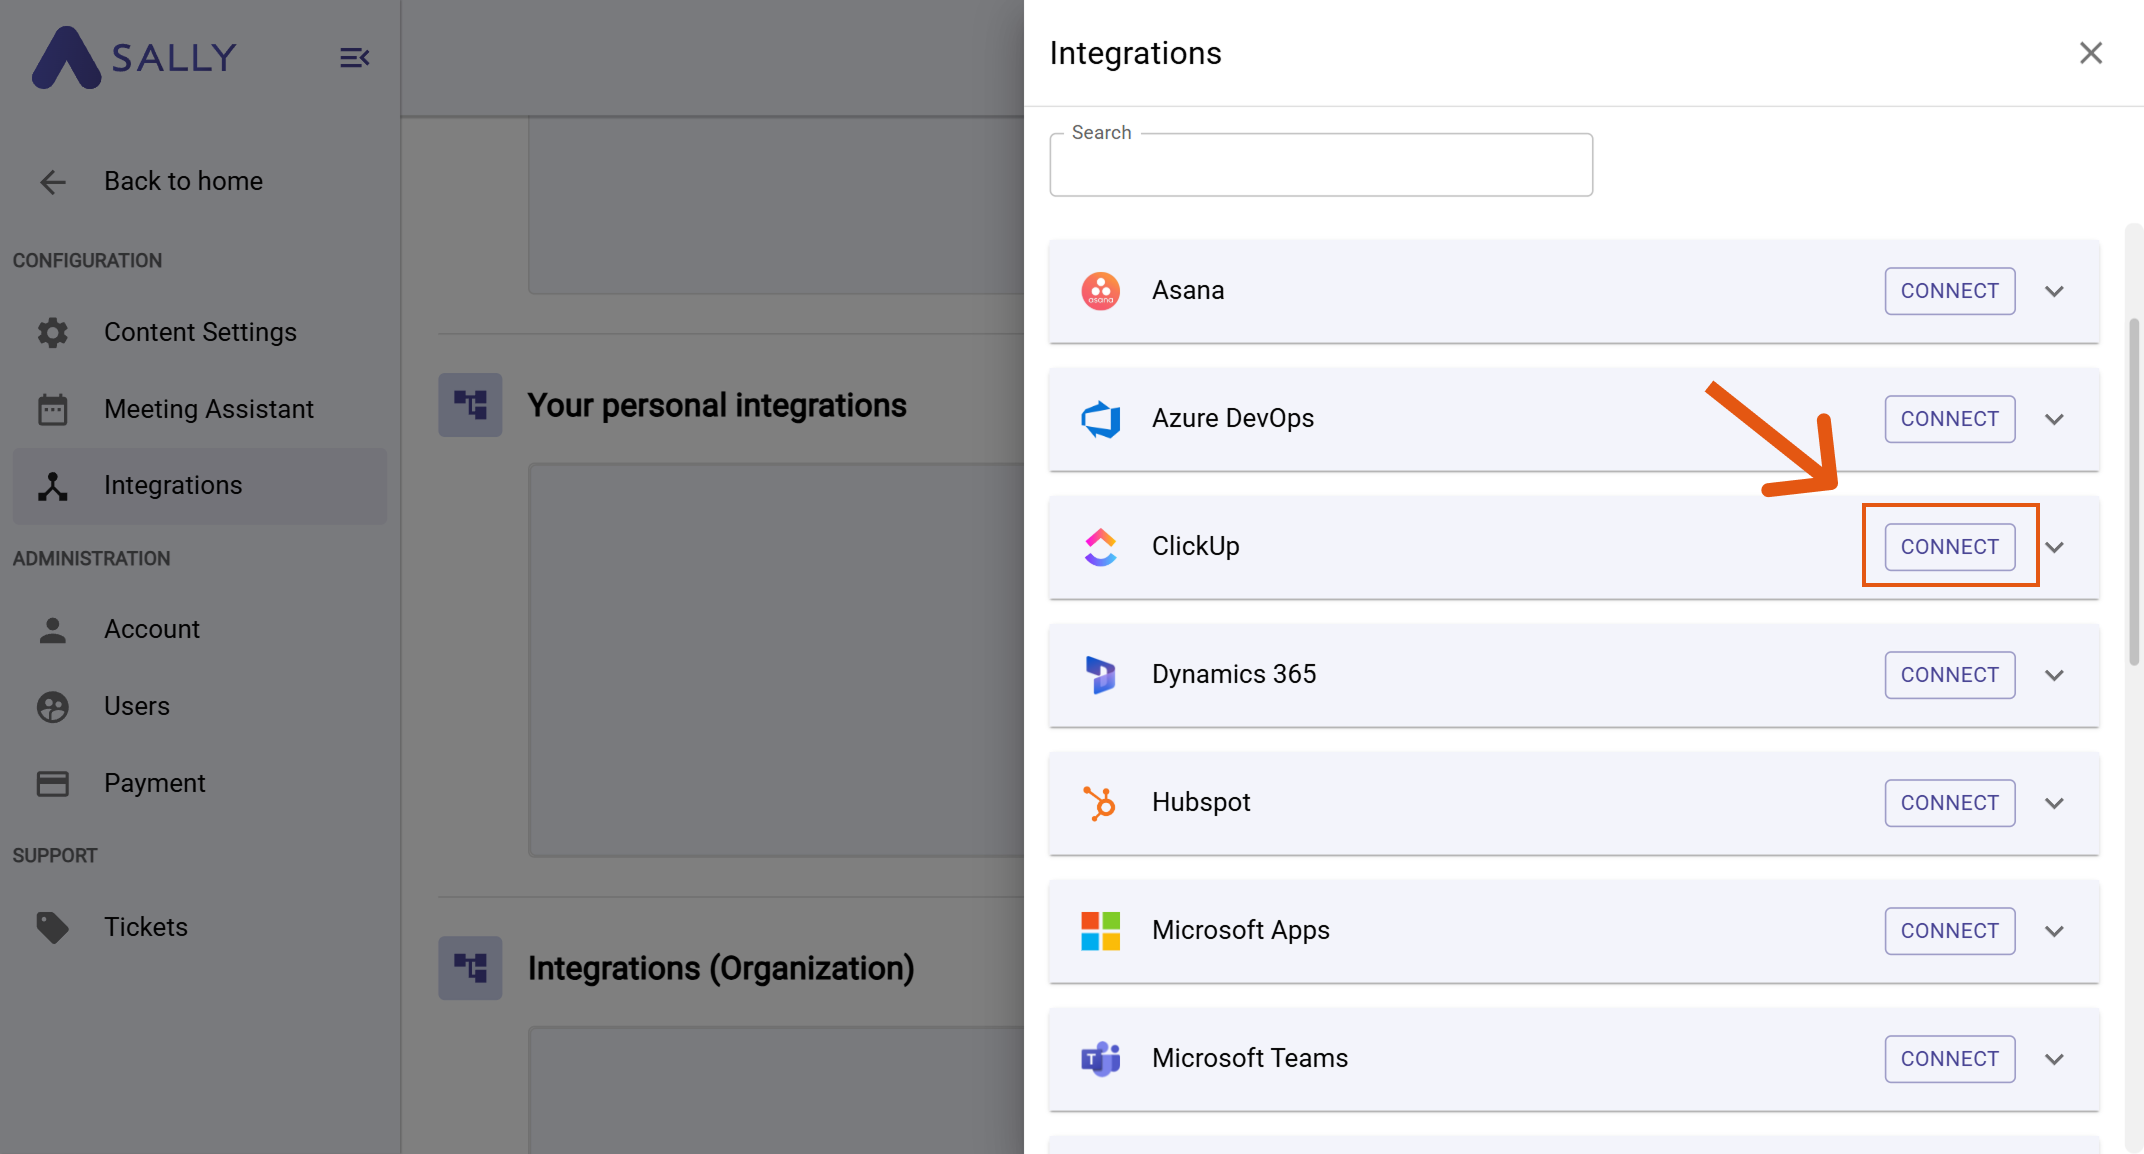Expand the Microsoft Teams integration row

click(x=2055, y=1059)
